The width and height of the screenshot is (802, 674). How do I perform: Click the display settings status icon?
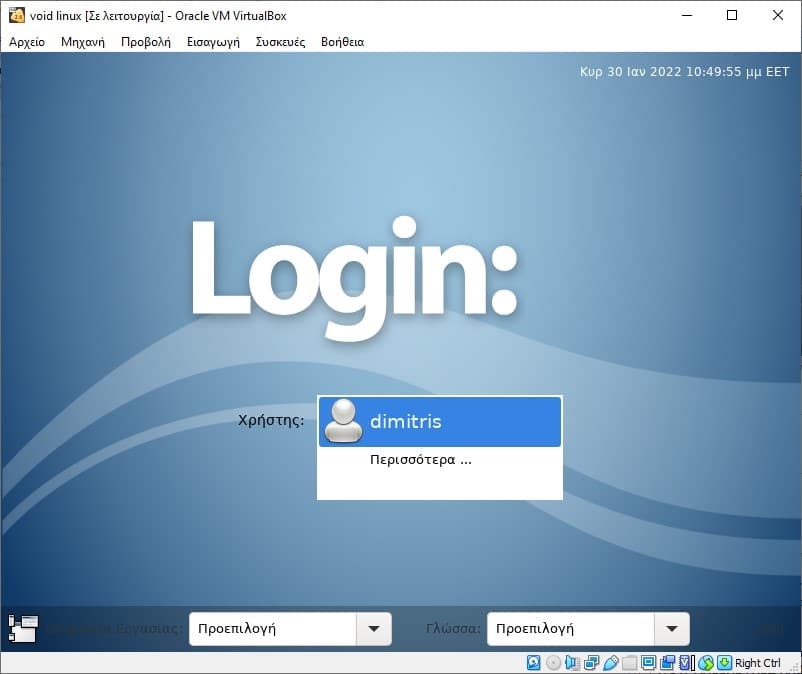(x=648, y=662)
